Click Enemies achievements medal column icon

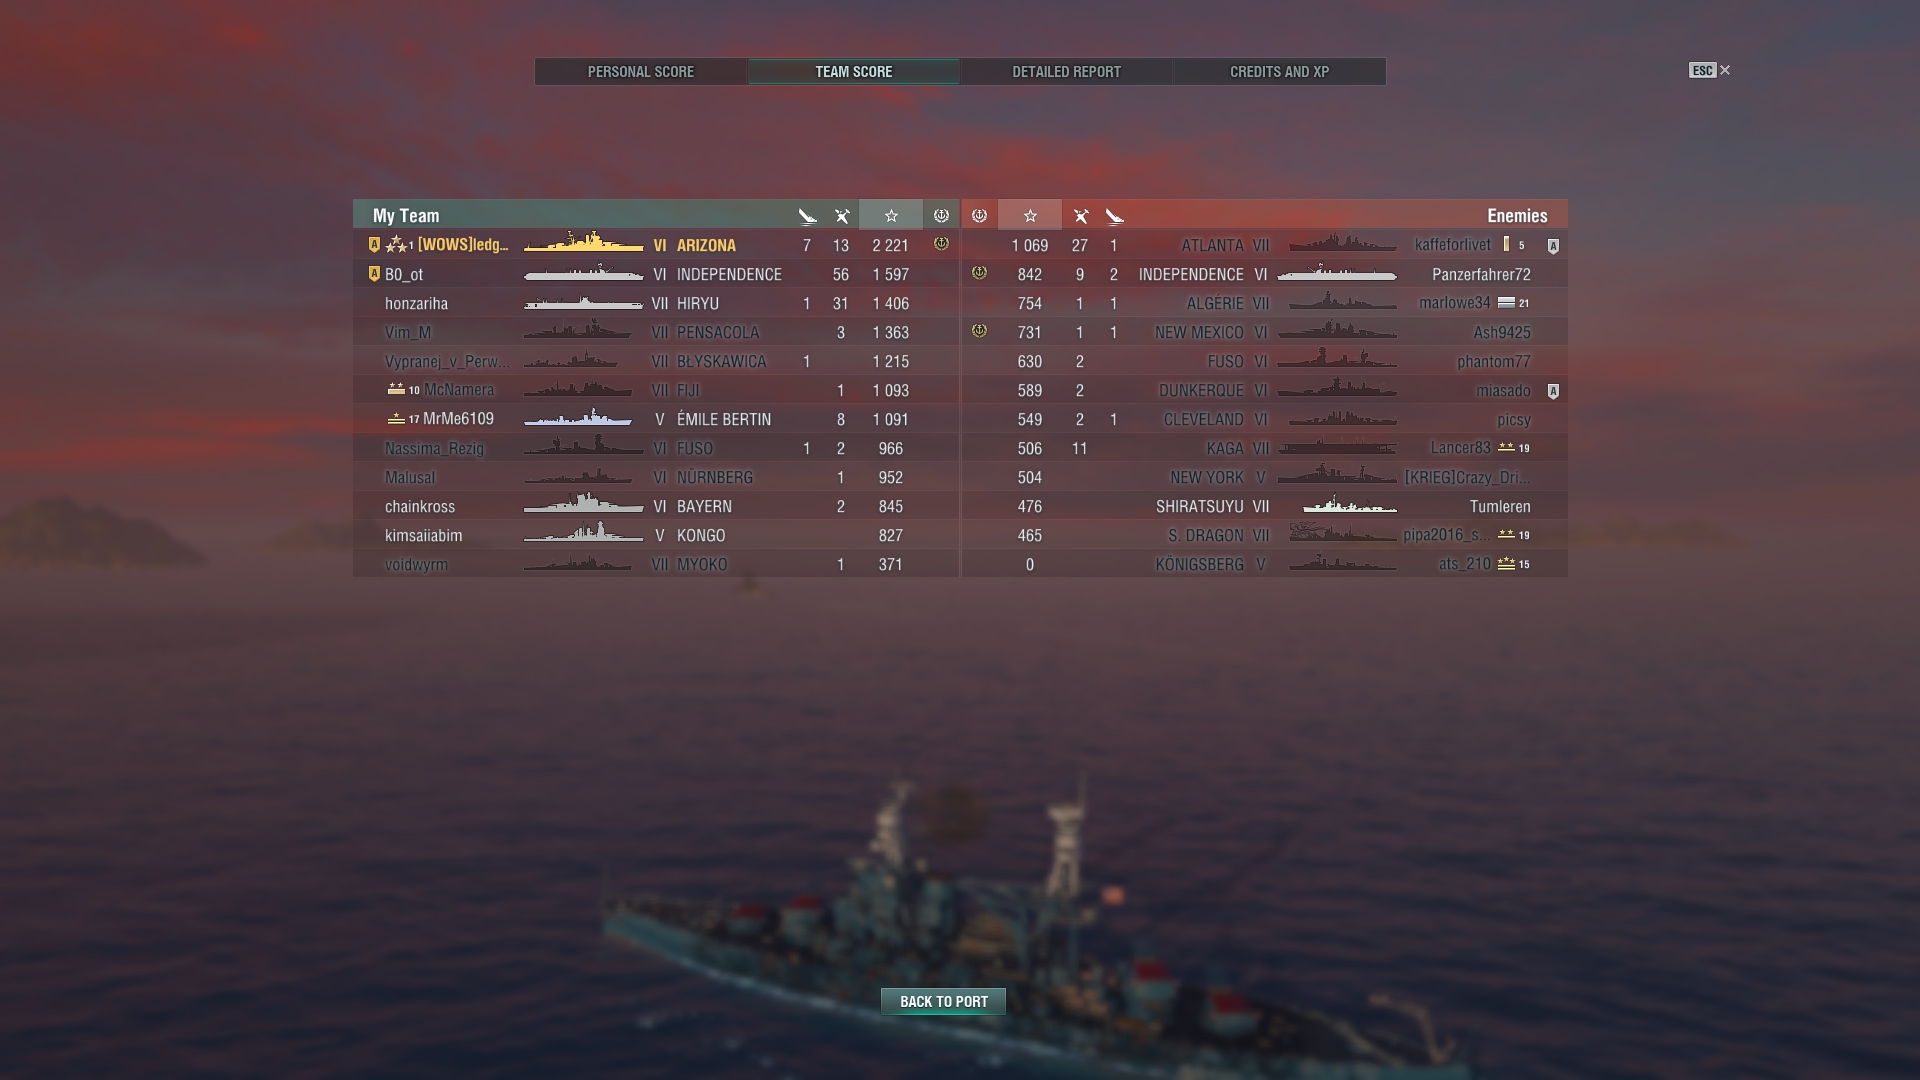979,216
